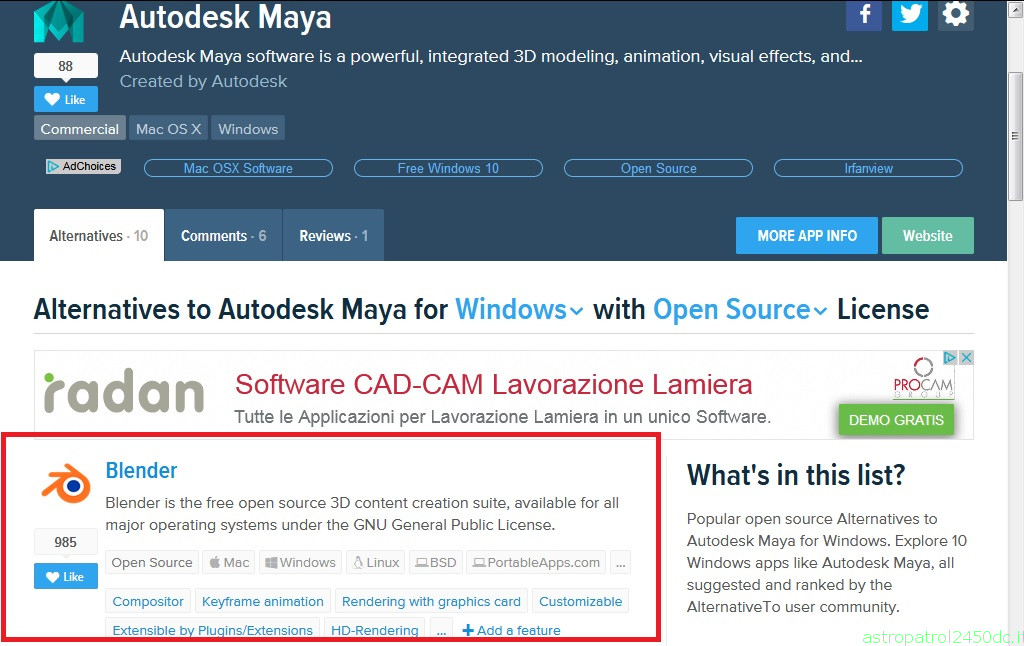The height and width of the screenshot is (646, 1024).
Task: Click the Commercial license tag
Action: pyautogui.click(x=80, y=129)
